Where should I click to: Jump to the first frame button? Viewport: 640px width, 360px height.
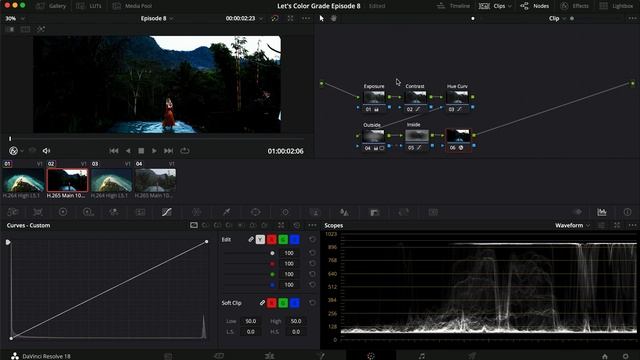(x=114, y=151)
